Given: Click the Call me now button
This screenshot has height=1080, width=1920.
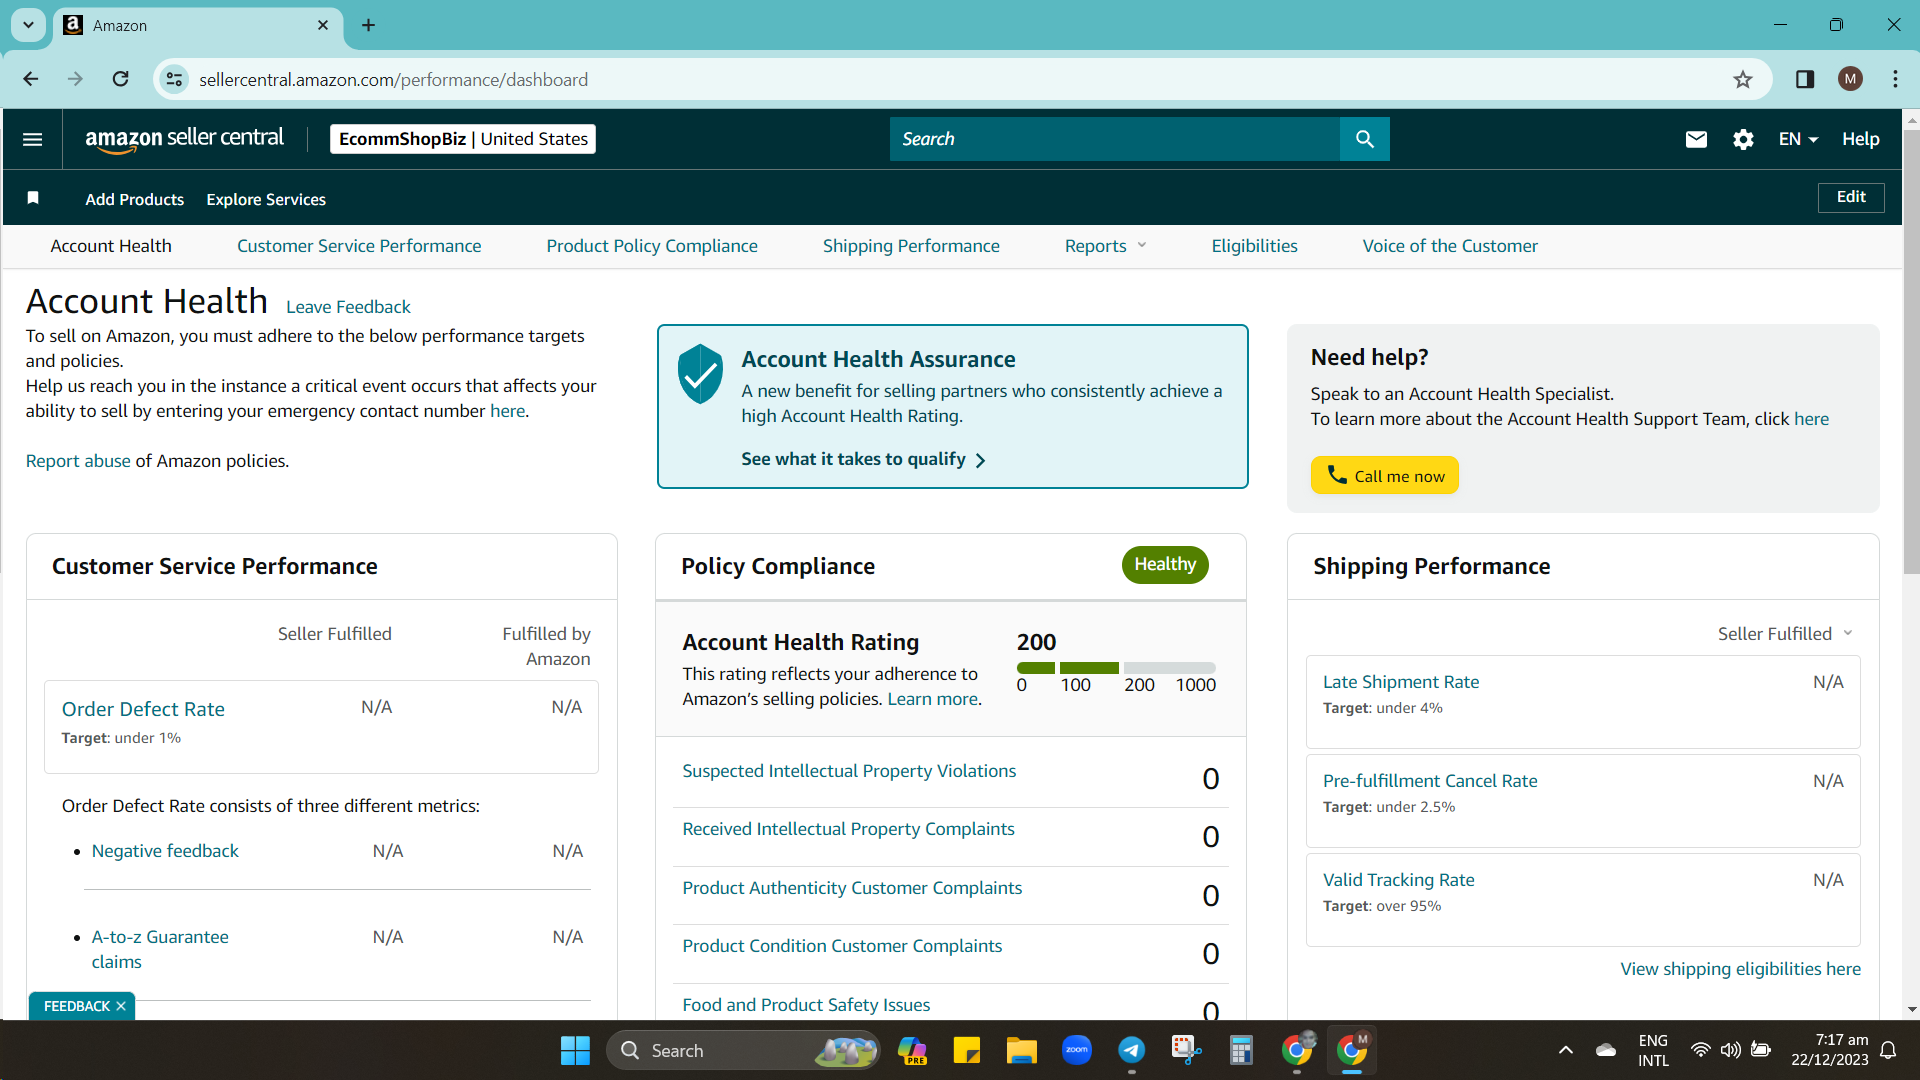Looking at the screenshot, I should point(1385,475).
